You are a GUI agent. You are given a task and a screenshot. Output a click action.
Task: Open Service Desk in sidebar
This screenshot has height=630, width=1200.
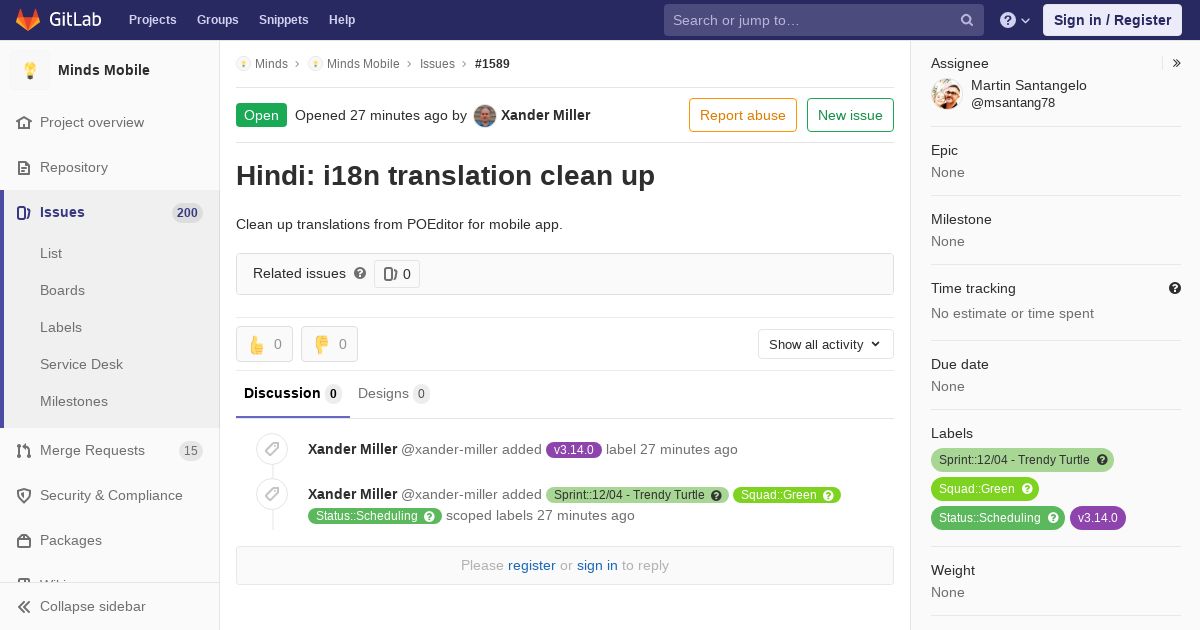[x=81, y=364]
